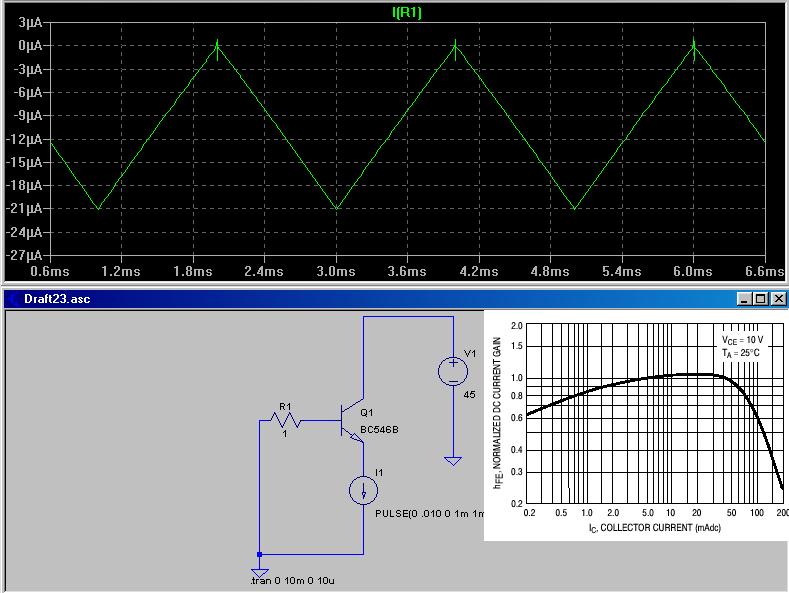This screenshot has width=789, height=593.
Task: Click the Q1 label
Action: 367,412
